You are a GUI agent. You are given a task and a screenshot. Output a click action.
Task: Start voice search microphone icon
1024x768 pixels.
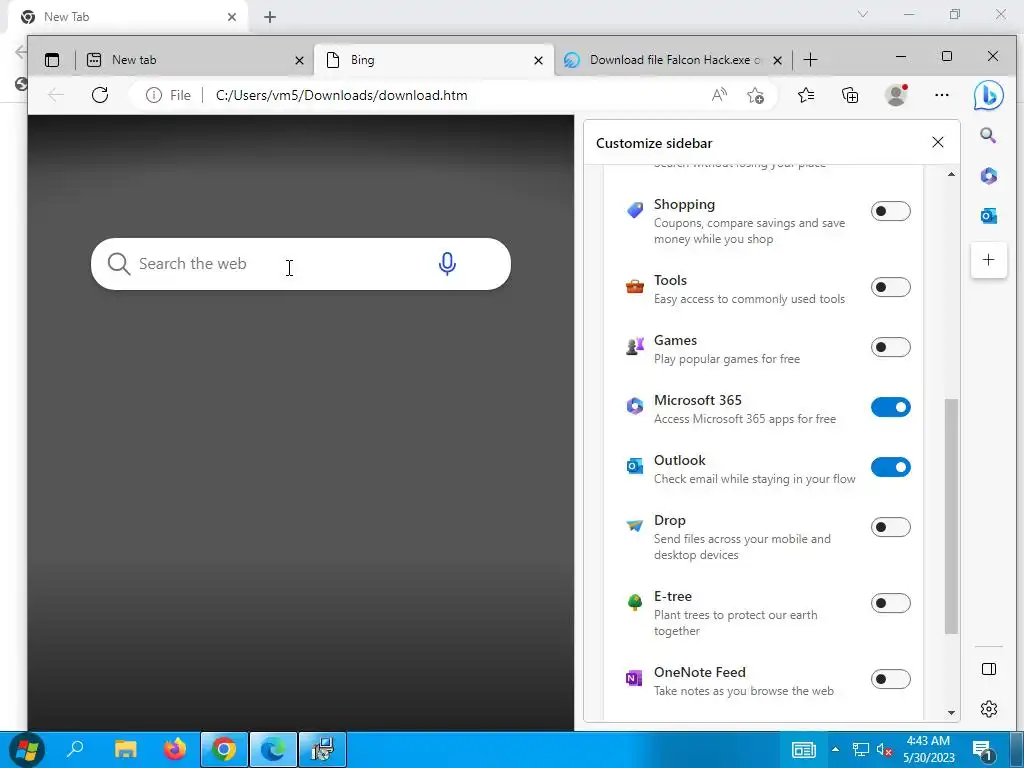pyautogui.click(x=447, y=264)
